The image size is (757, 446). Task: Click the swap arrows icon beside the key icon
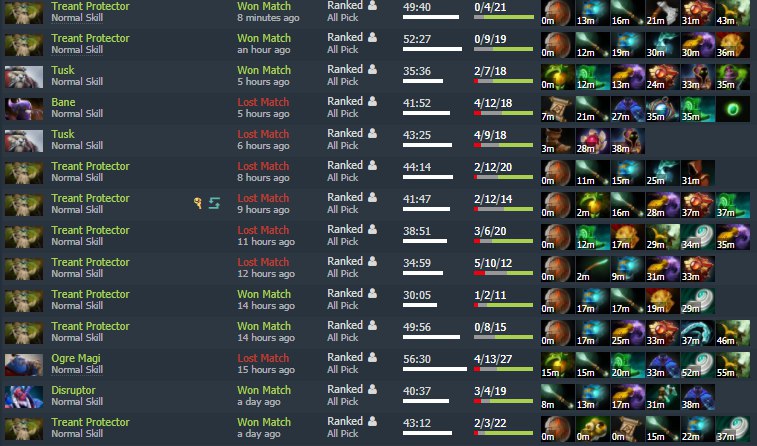tap(214, 203)
